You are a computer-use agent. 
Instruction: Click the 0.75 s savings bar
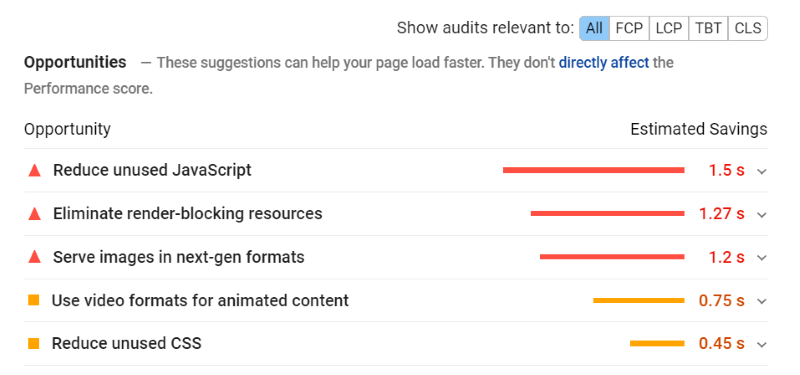coord(639,301)
